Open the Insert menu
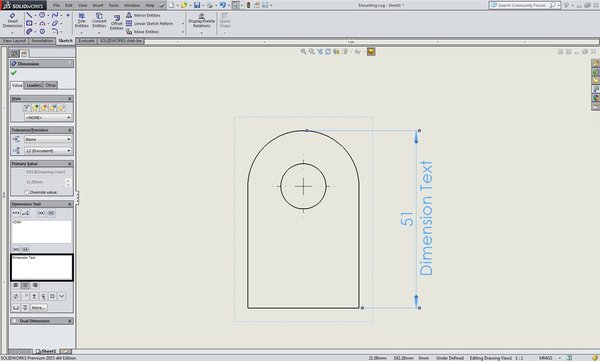This screenshot has width=600, height=361. click(98, 5)
